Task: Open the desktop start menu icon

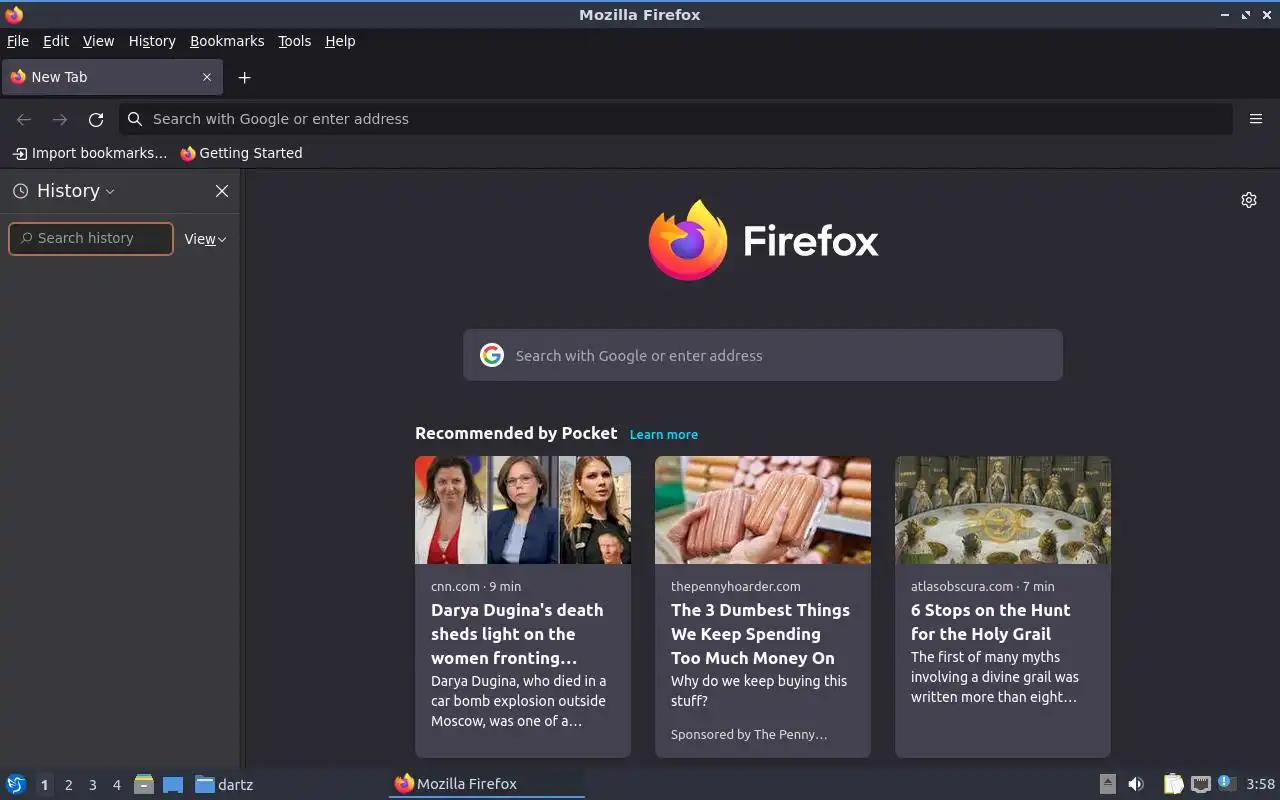Action: pos(16,784)
